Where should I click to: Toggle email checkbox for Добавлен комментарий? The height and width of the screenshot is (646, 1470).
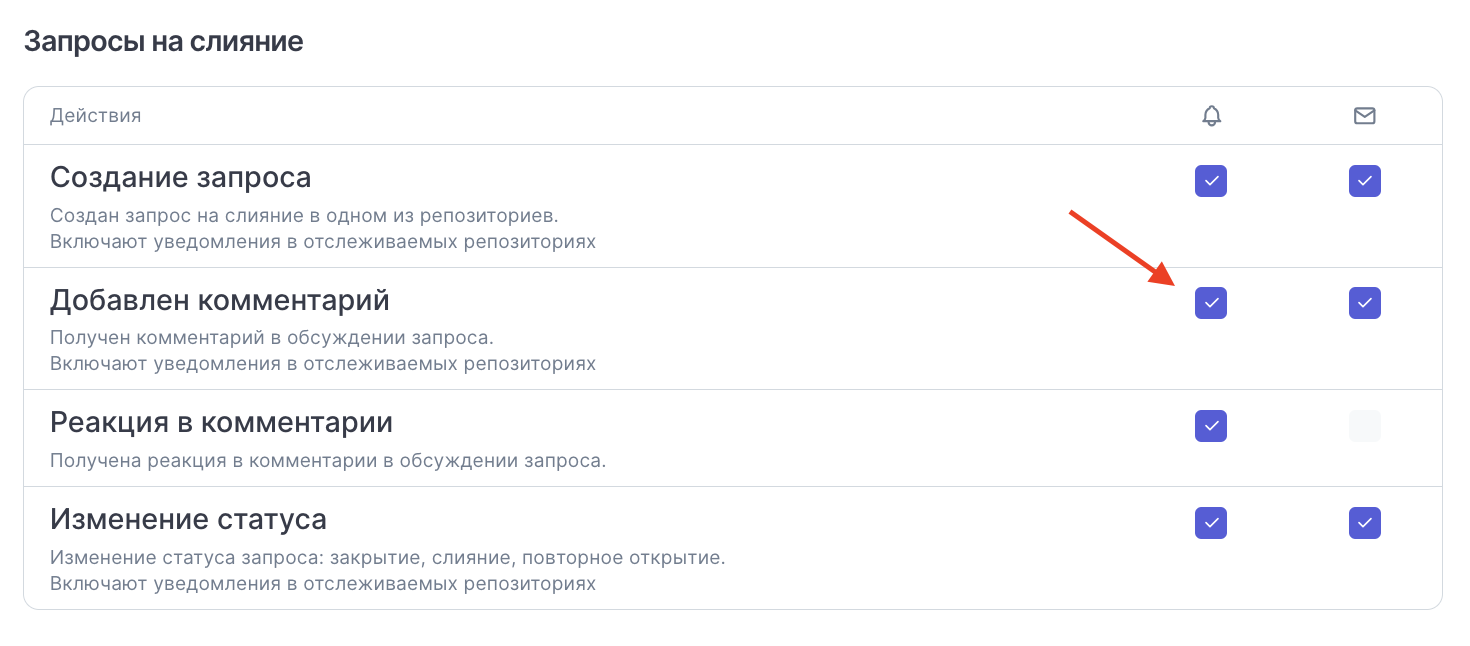pyautogui.click(x=1365, y=303)
